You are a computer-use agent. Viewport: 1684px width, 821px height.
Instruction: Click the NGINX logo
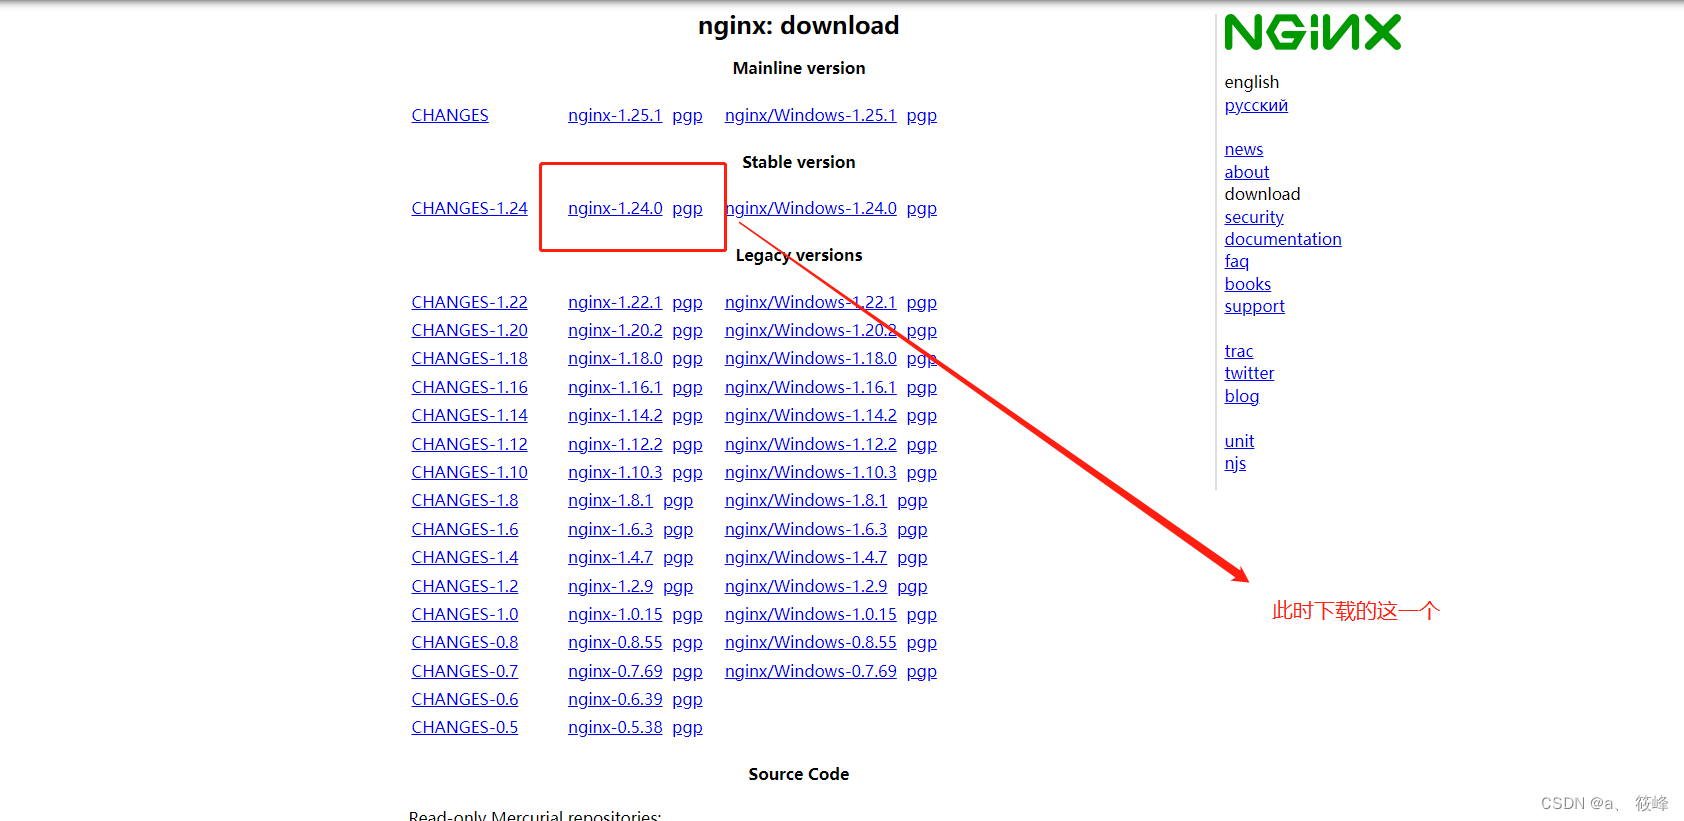point(1313,32)
